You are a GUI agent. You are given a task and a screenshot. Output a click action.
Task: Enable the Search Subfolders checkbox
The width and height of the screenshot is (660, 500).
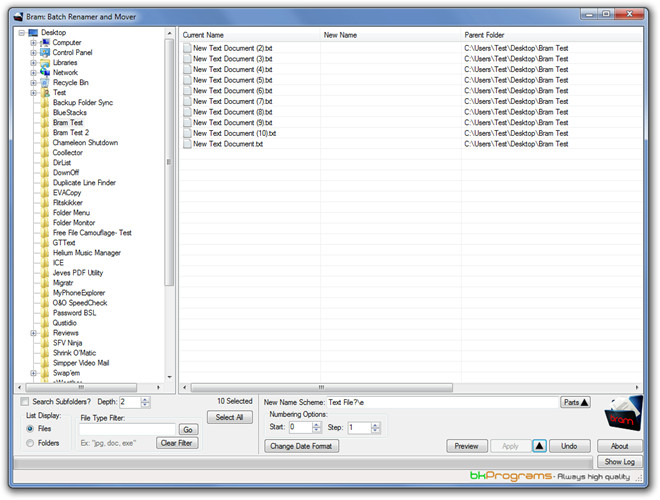point(25,402)
